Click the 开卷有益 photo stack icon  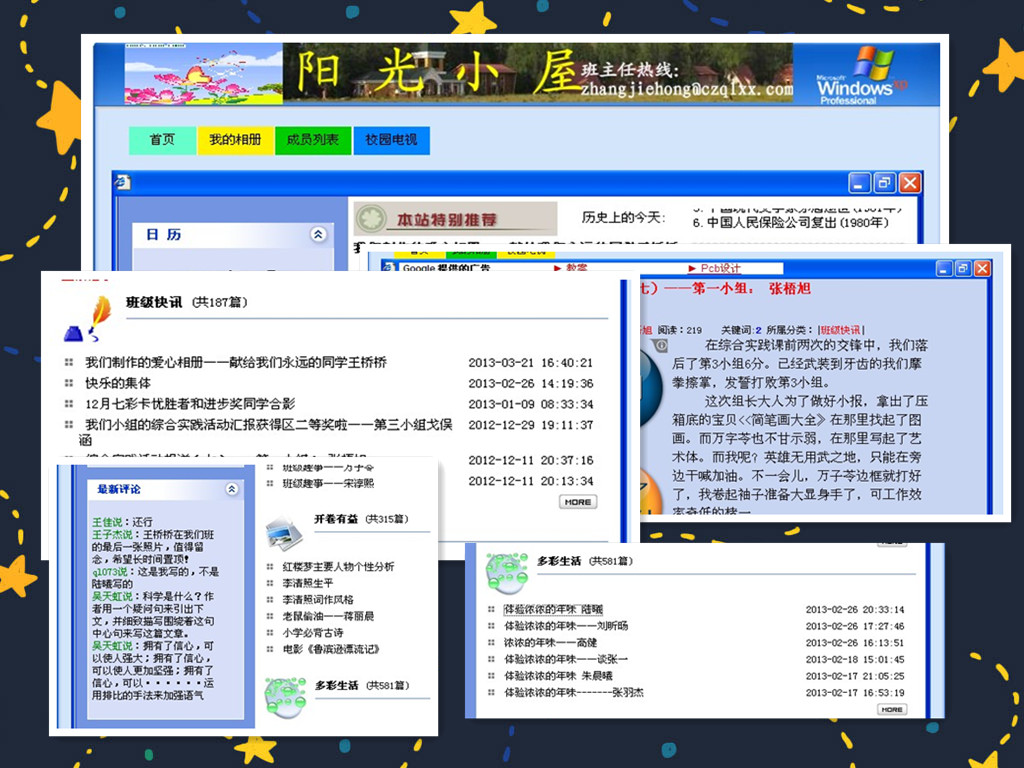coord(285,532)
